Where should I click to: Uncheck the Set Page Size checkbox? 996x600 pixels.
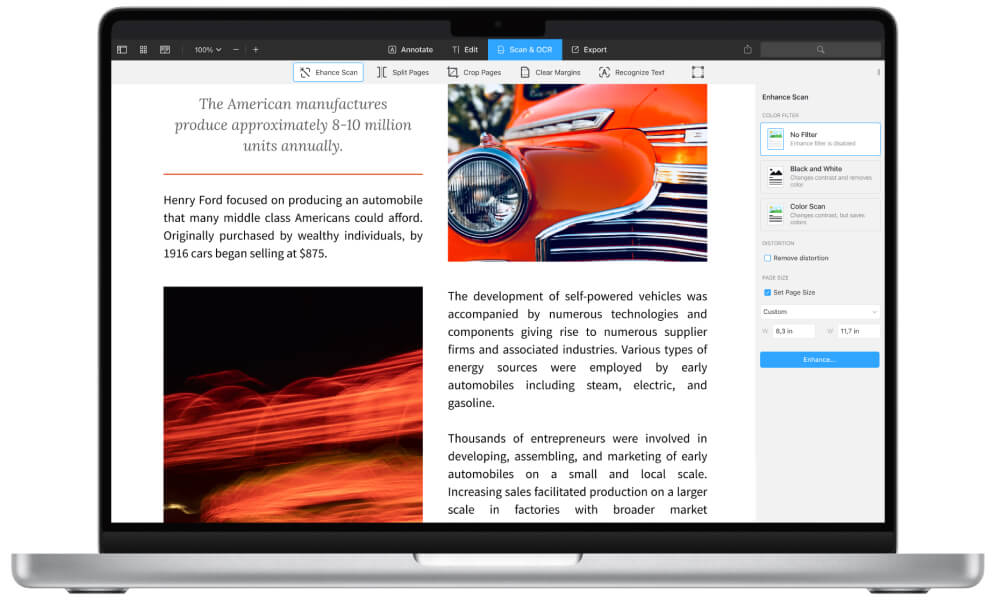click(767, 293)
